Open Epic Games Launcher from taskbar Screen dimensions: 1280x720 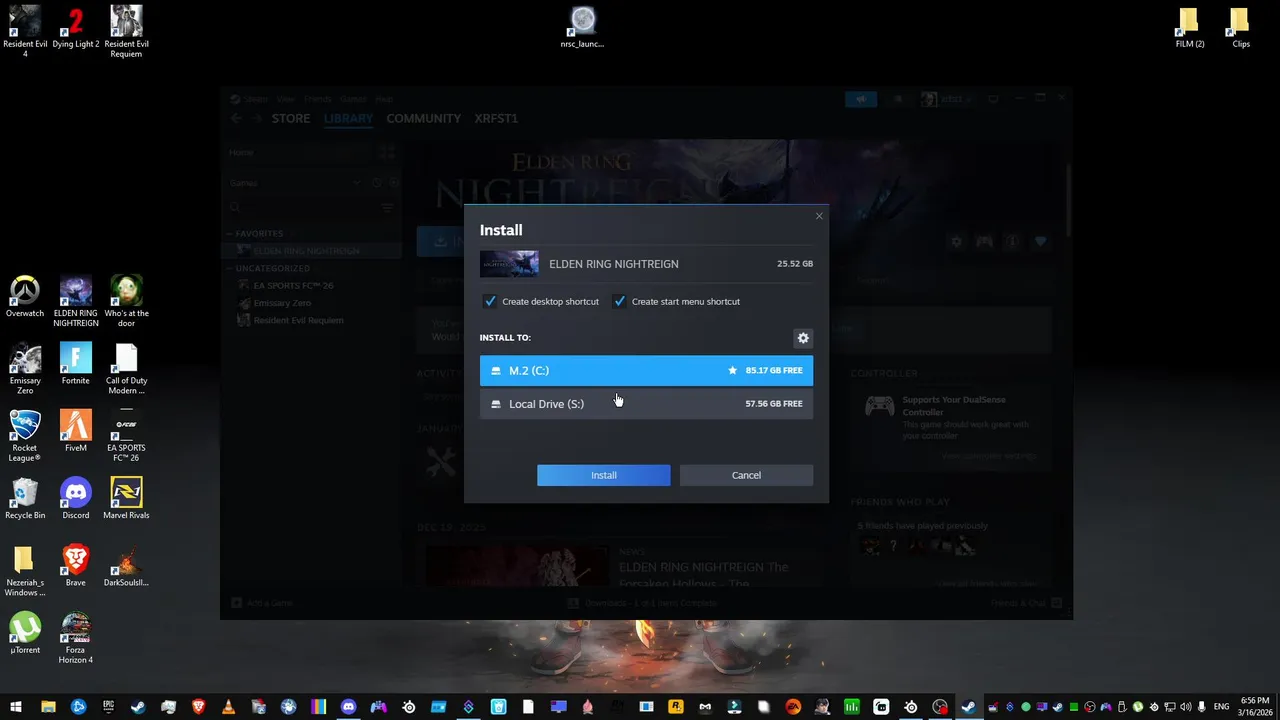[x=108, y=707]
